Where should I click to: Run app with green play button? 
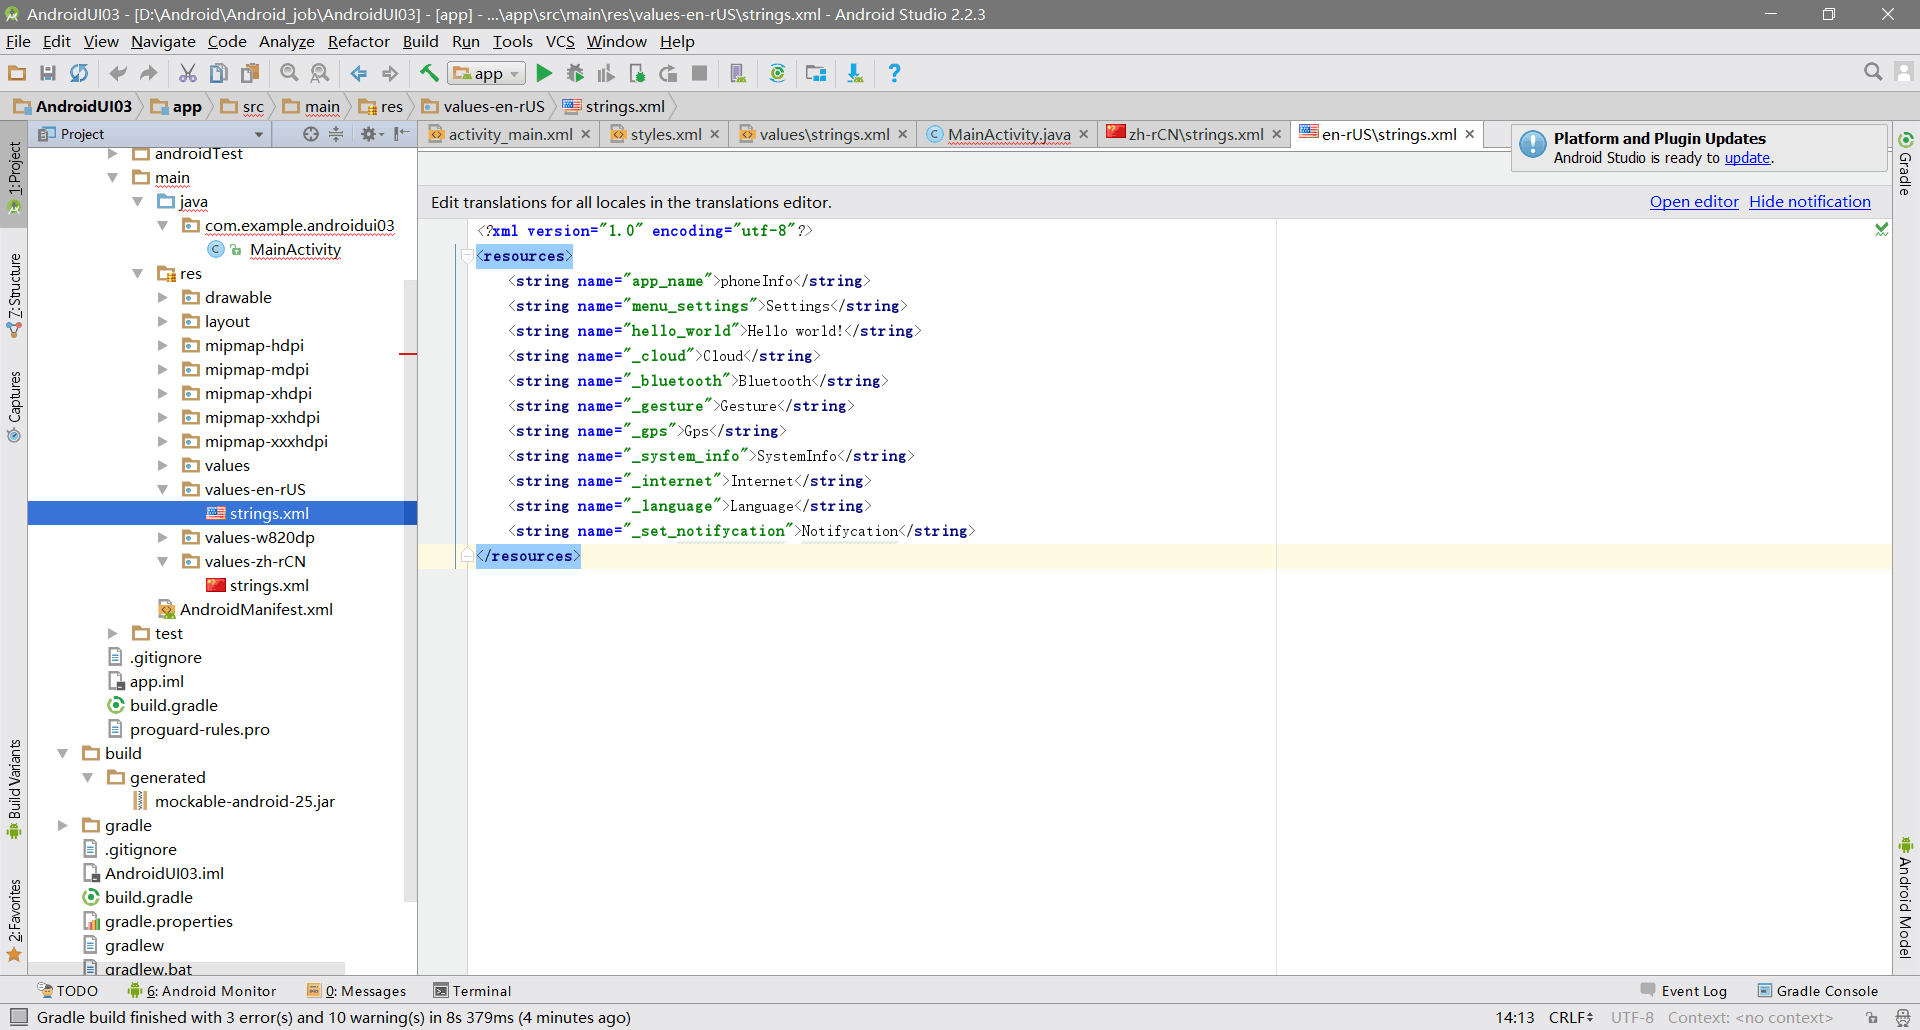544,73
